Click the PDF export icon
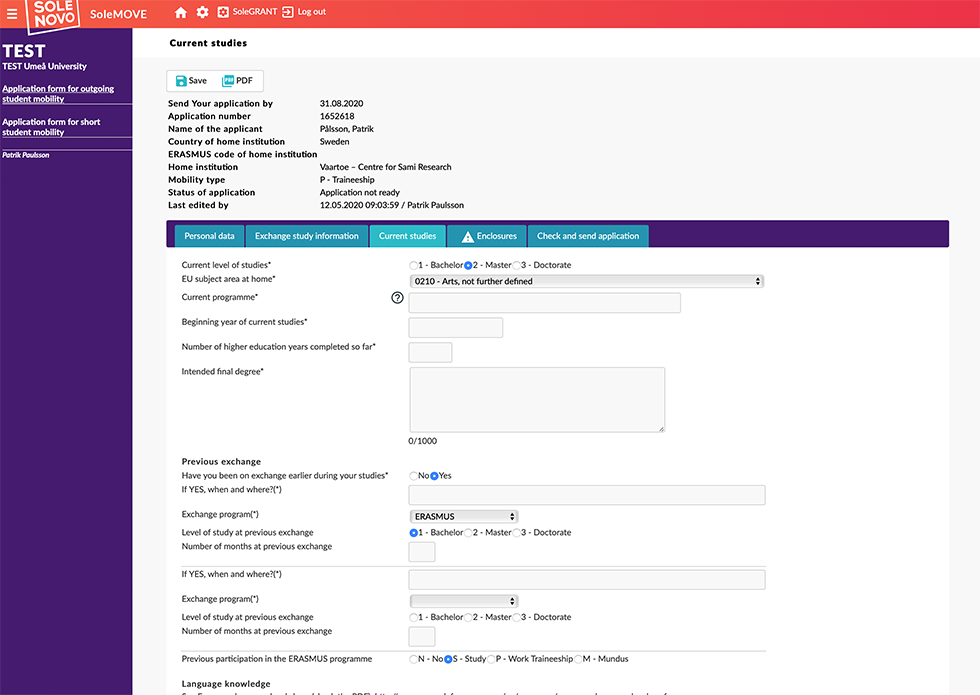The width and height of the screenshot is (980, 695). click(x=228, y=81)
